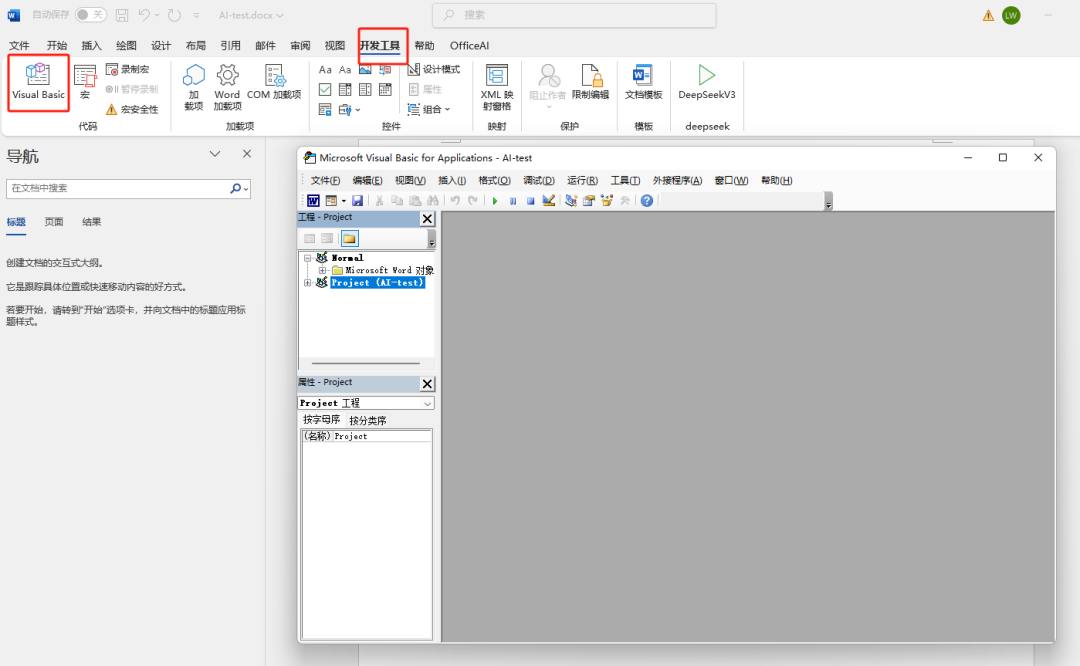
Task: Insert combo box content control
Action: point(345,90)
